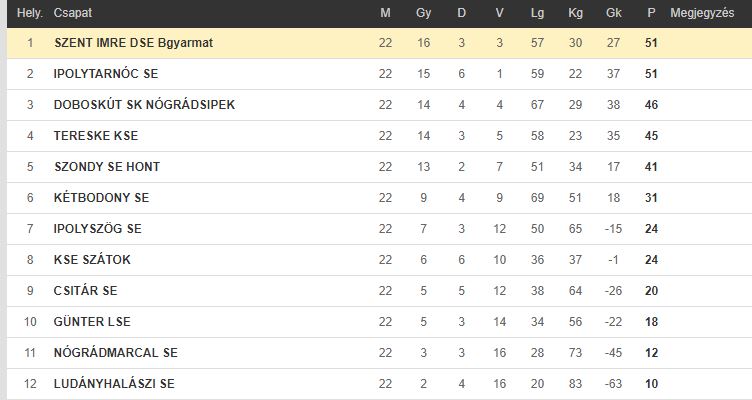752x400 pixels.
Task: Select NÓGRÁDMARCAL SE team link
Action: tap(116, 353)
